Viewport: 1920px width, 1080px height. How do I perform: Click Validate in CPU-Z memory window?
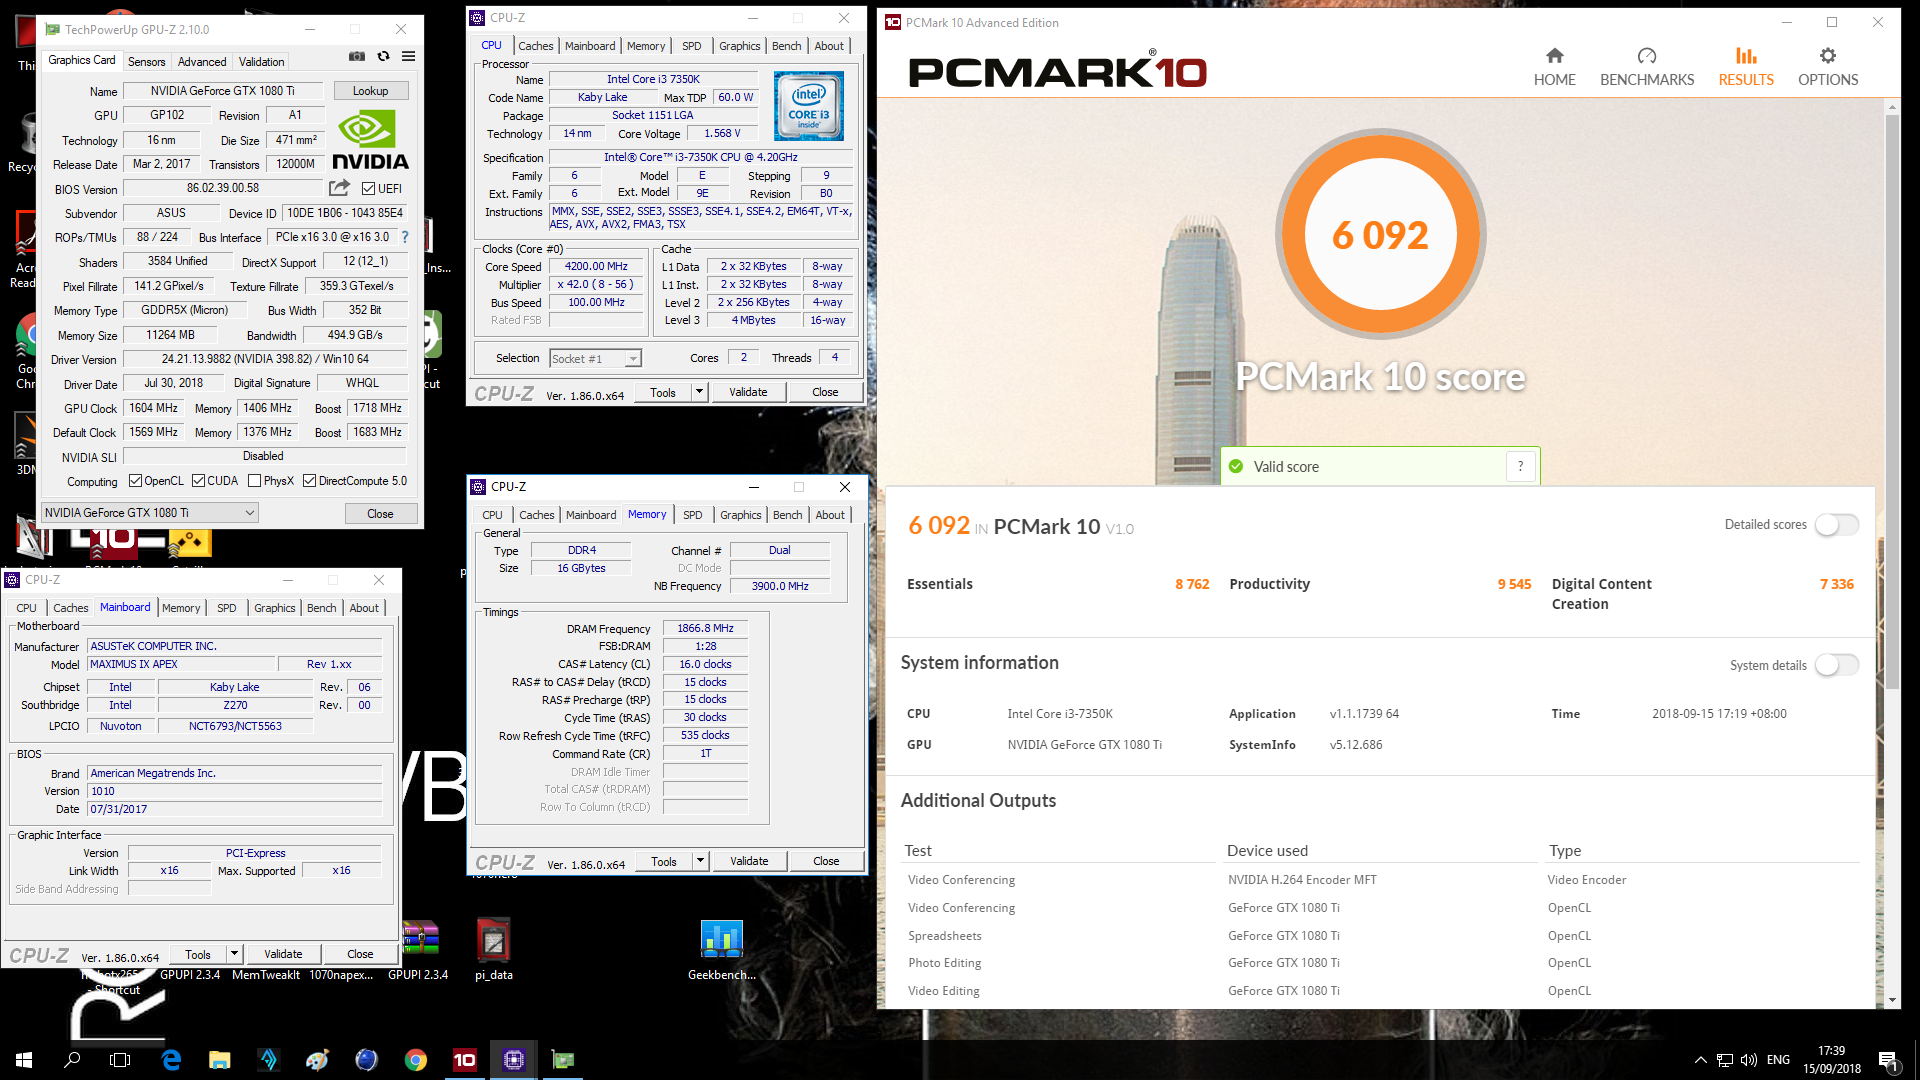click(x=749, y=861)
